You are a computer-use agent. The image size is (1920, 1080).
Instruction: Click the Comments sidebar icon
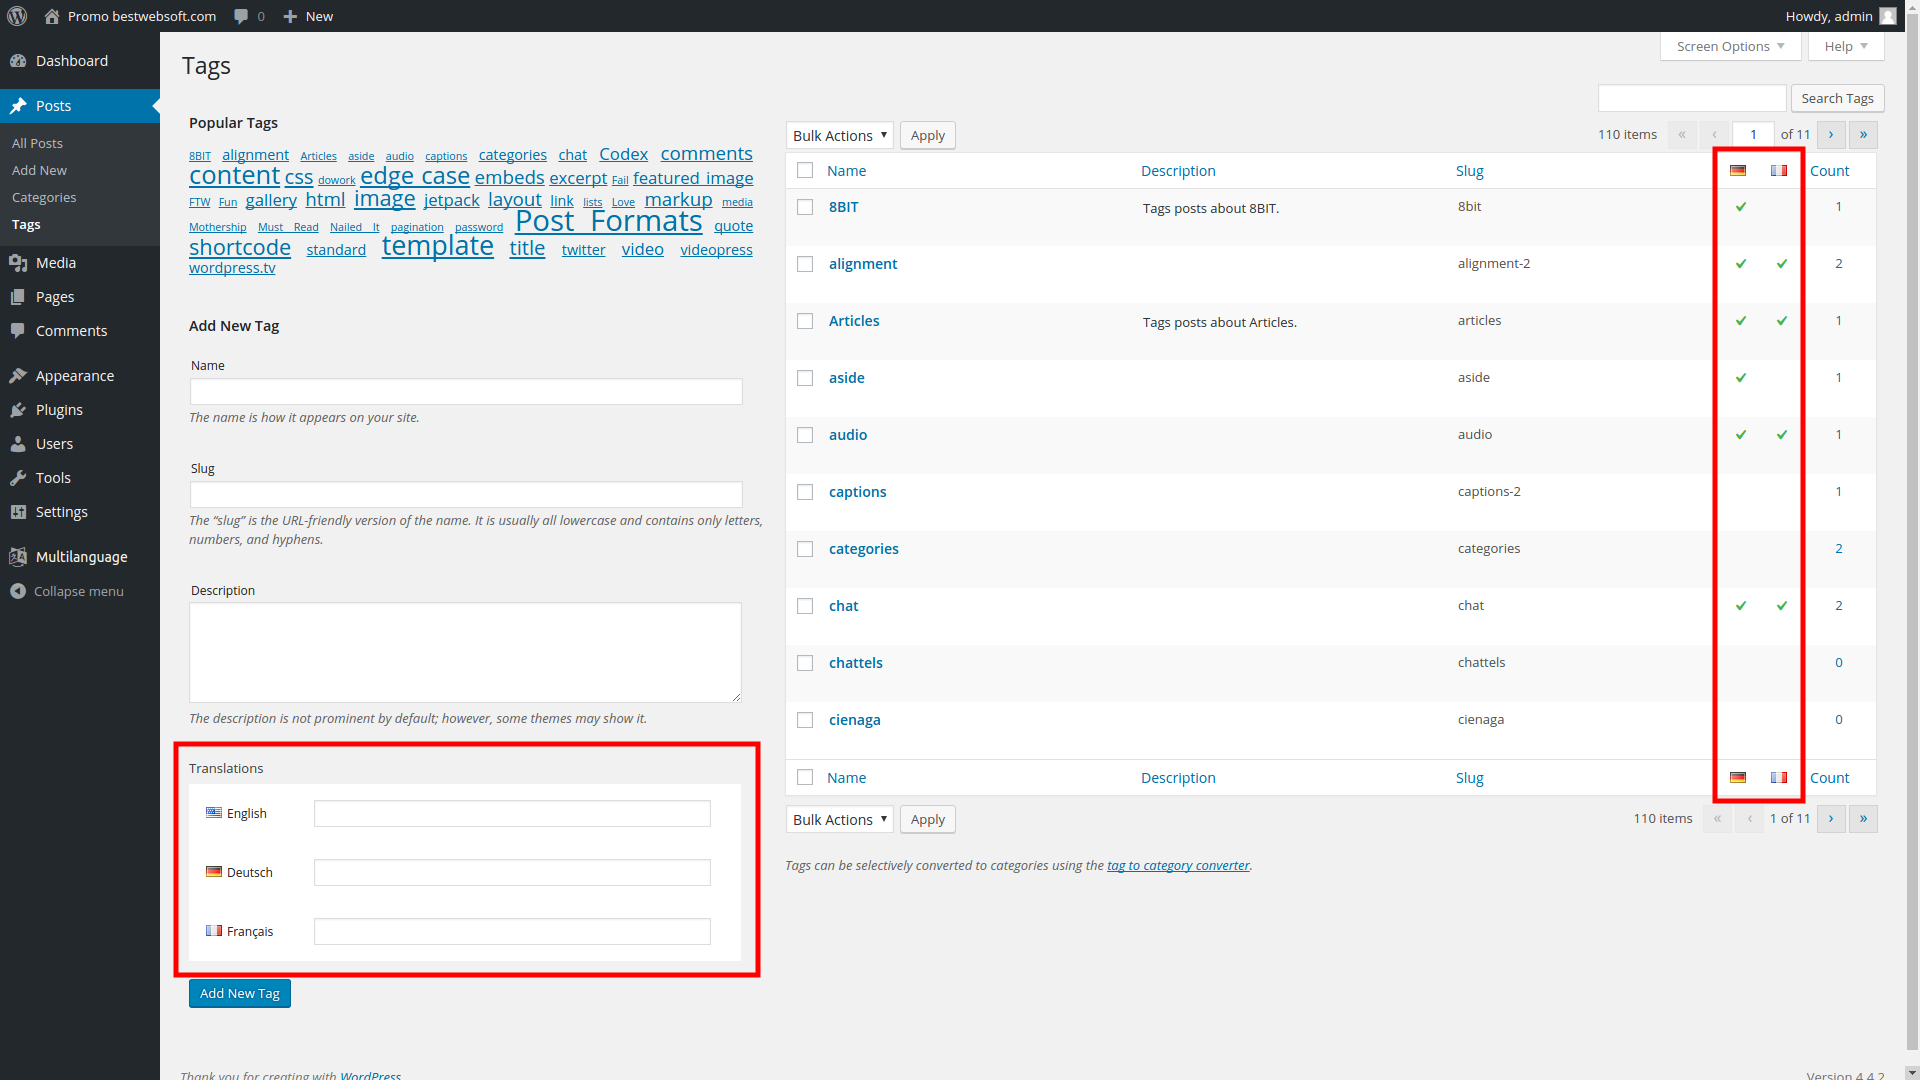(x=18, y=331)
